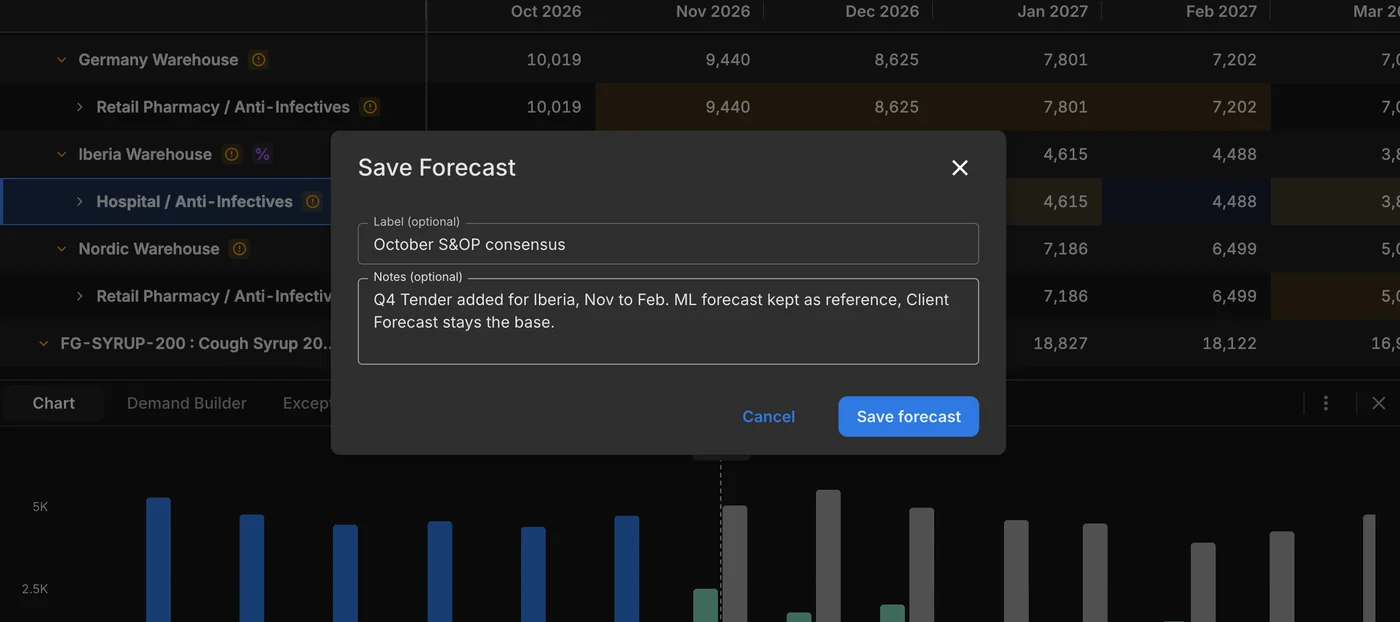Viewport: 1400px width, 622px height.
Task: Collapse the Germany Warehouse row
Action: pyautogui.click(x=61, y=60)
